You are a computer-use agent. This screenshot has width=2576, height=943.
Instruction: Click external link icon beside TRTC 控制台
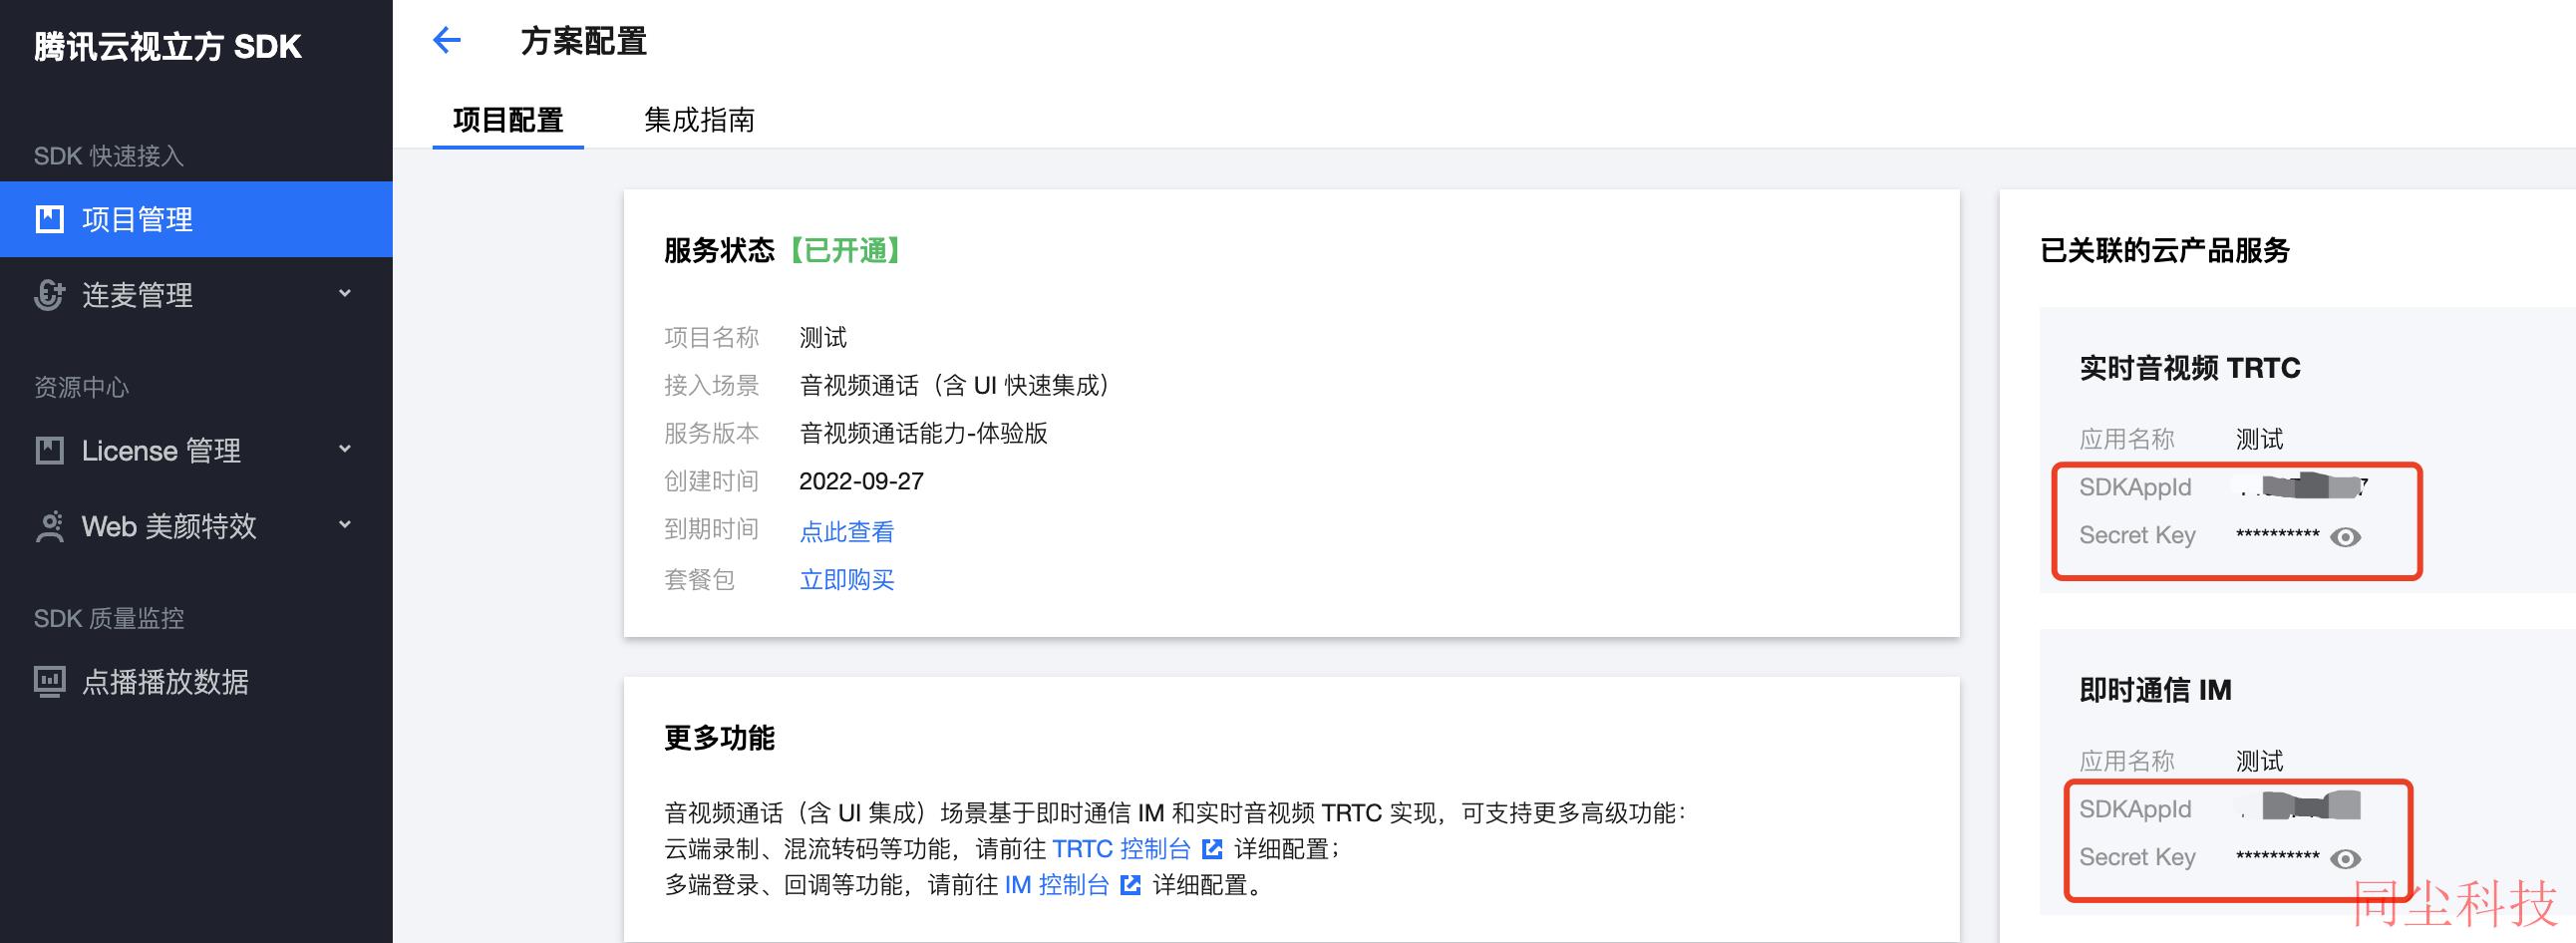[1212, 849]
